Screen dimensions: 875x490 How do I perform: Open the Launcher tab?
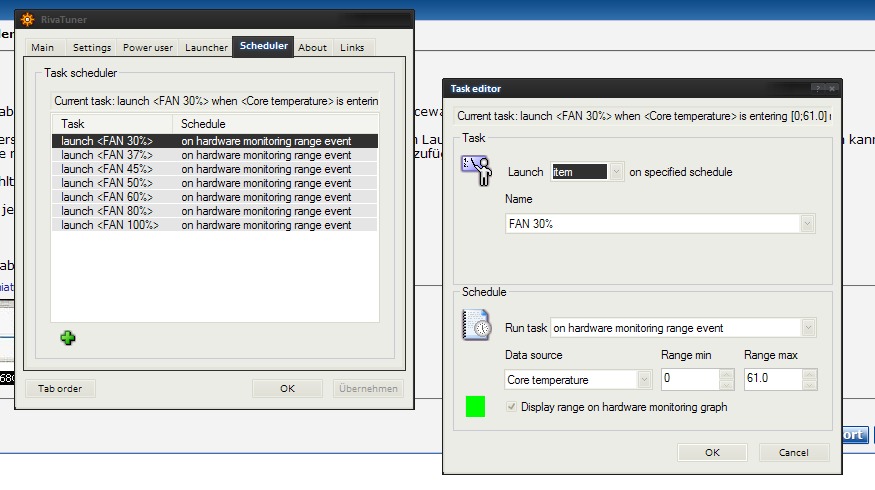click(x=206, y=47)
